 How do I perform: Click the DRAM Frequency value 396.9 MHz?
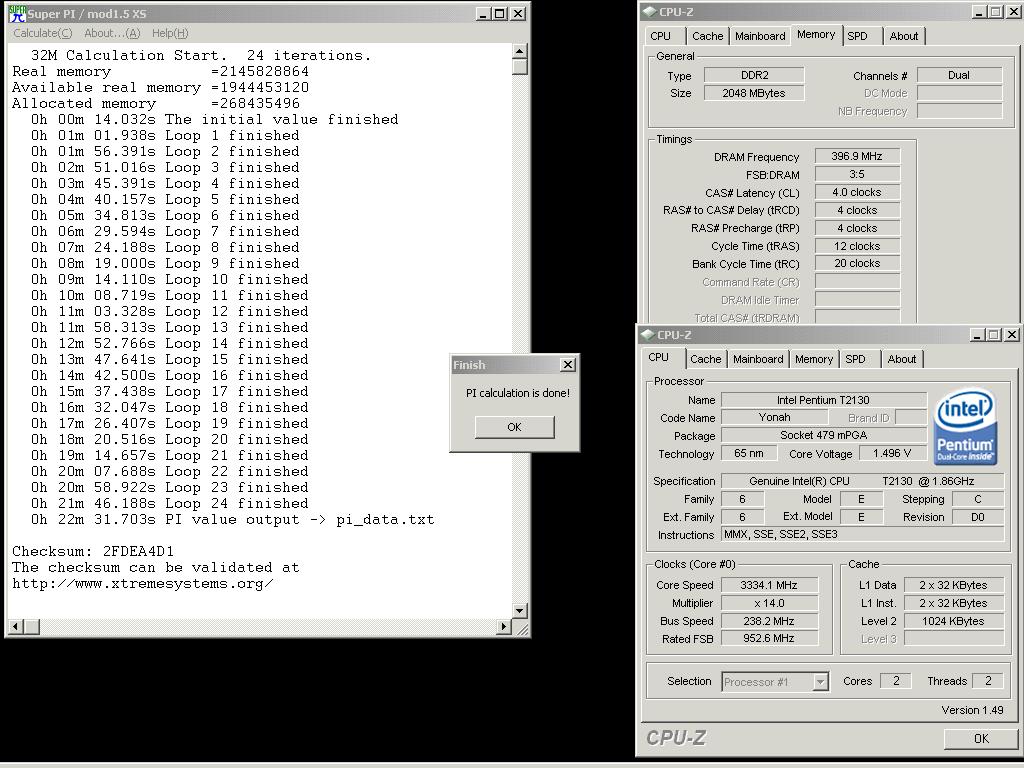pos(857,156)
